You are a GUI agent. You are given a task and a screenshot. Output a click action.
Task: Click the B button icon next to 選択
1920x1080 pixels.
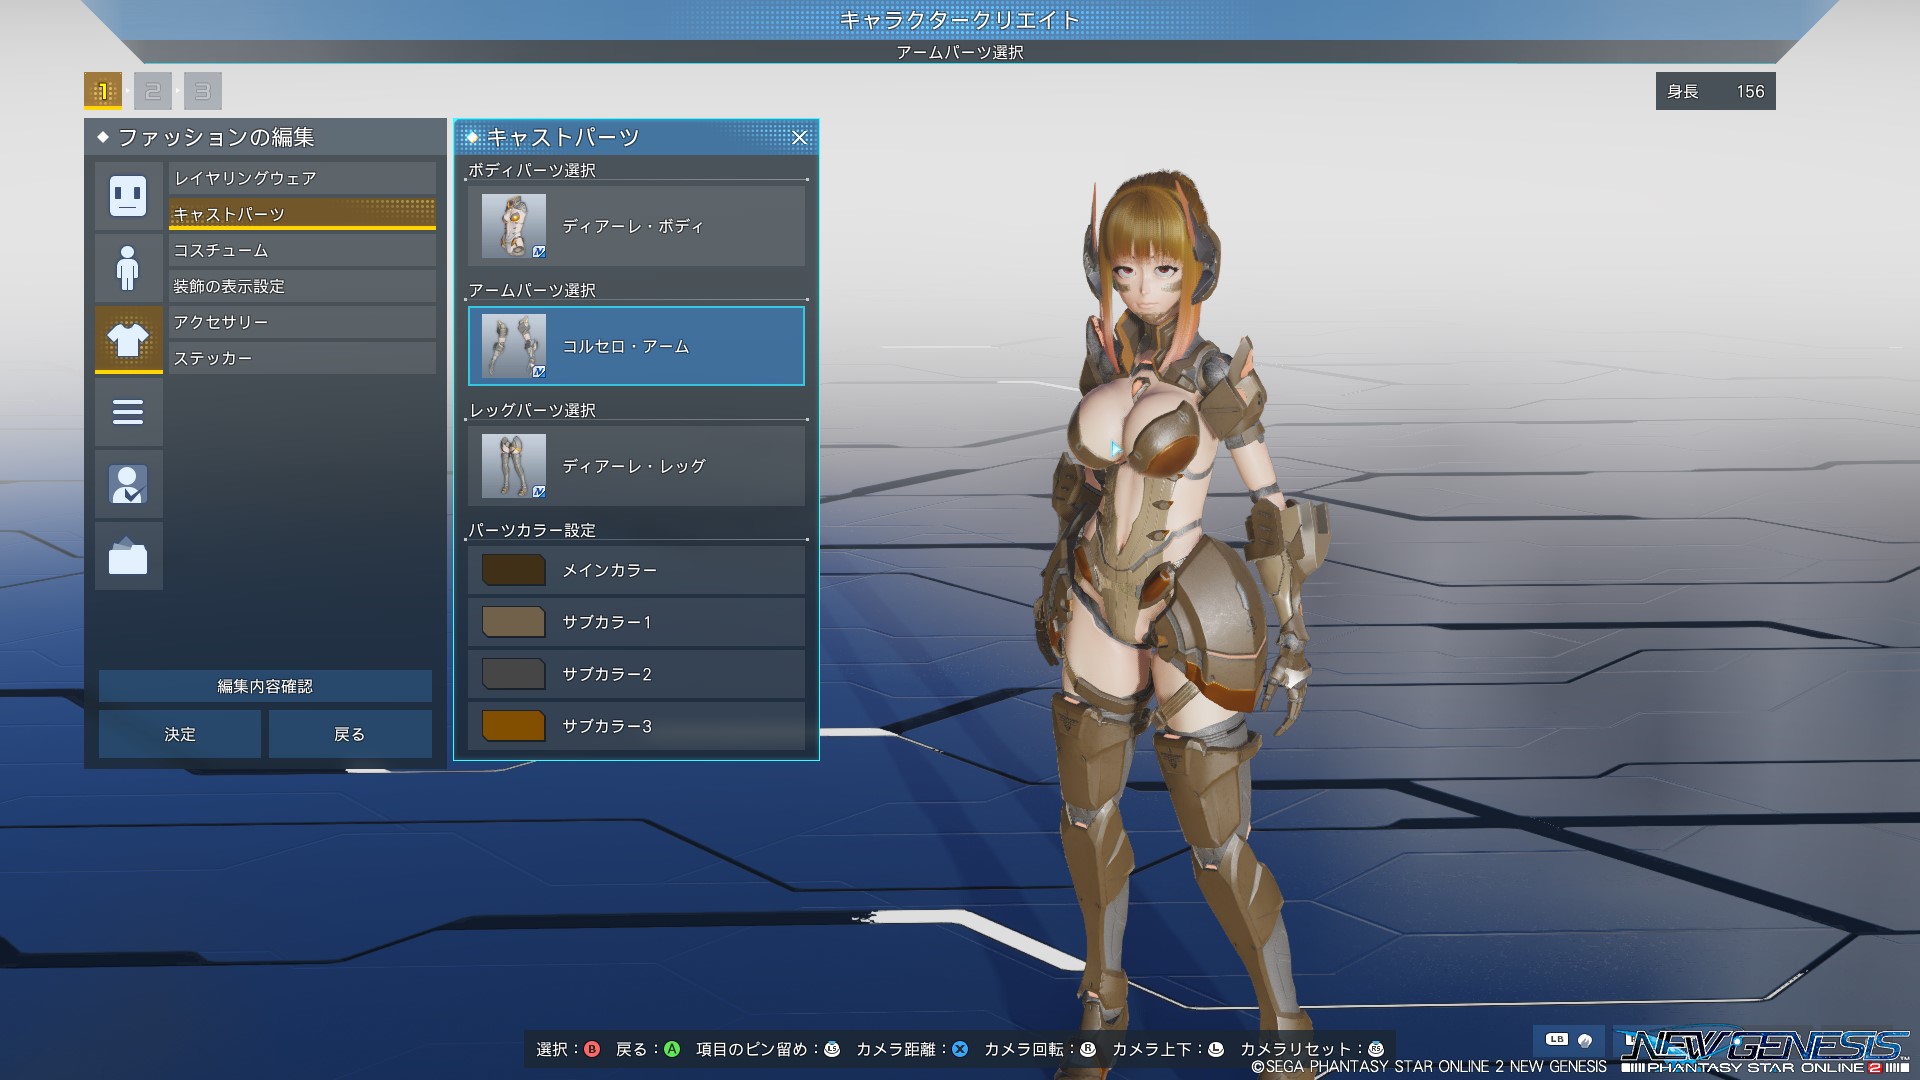(592, 1049)
